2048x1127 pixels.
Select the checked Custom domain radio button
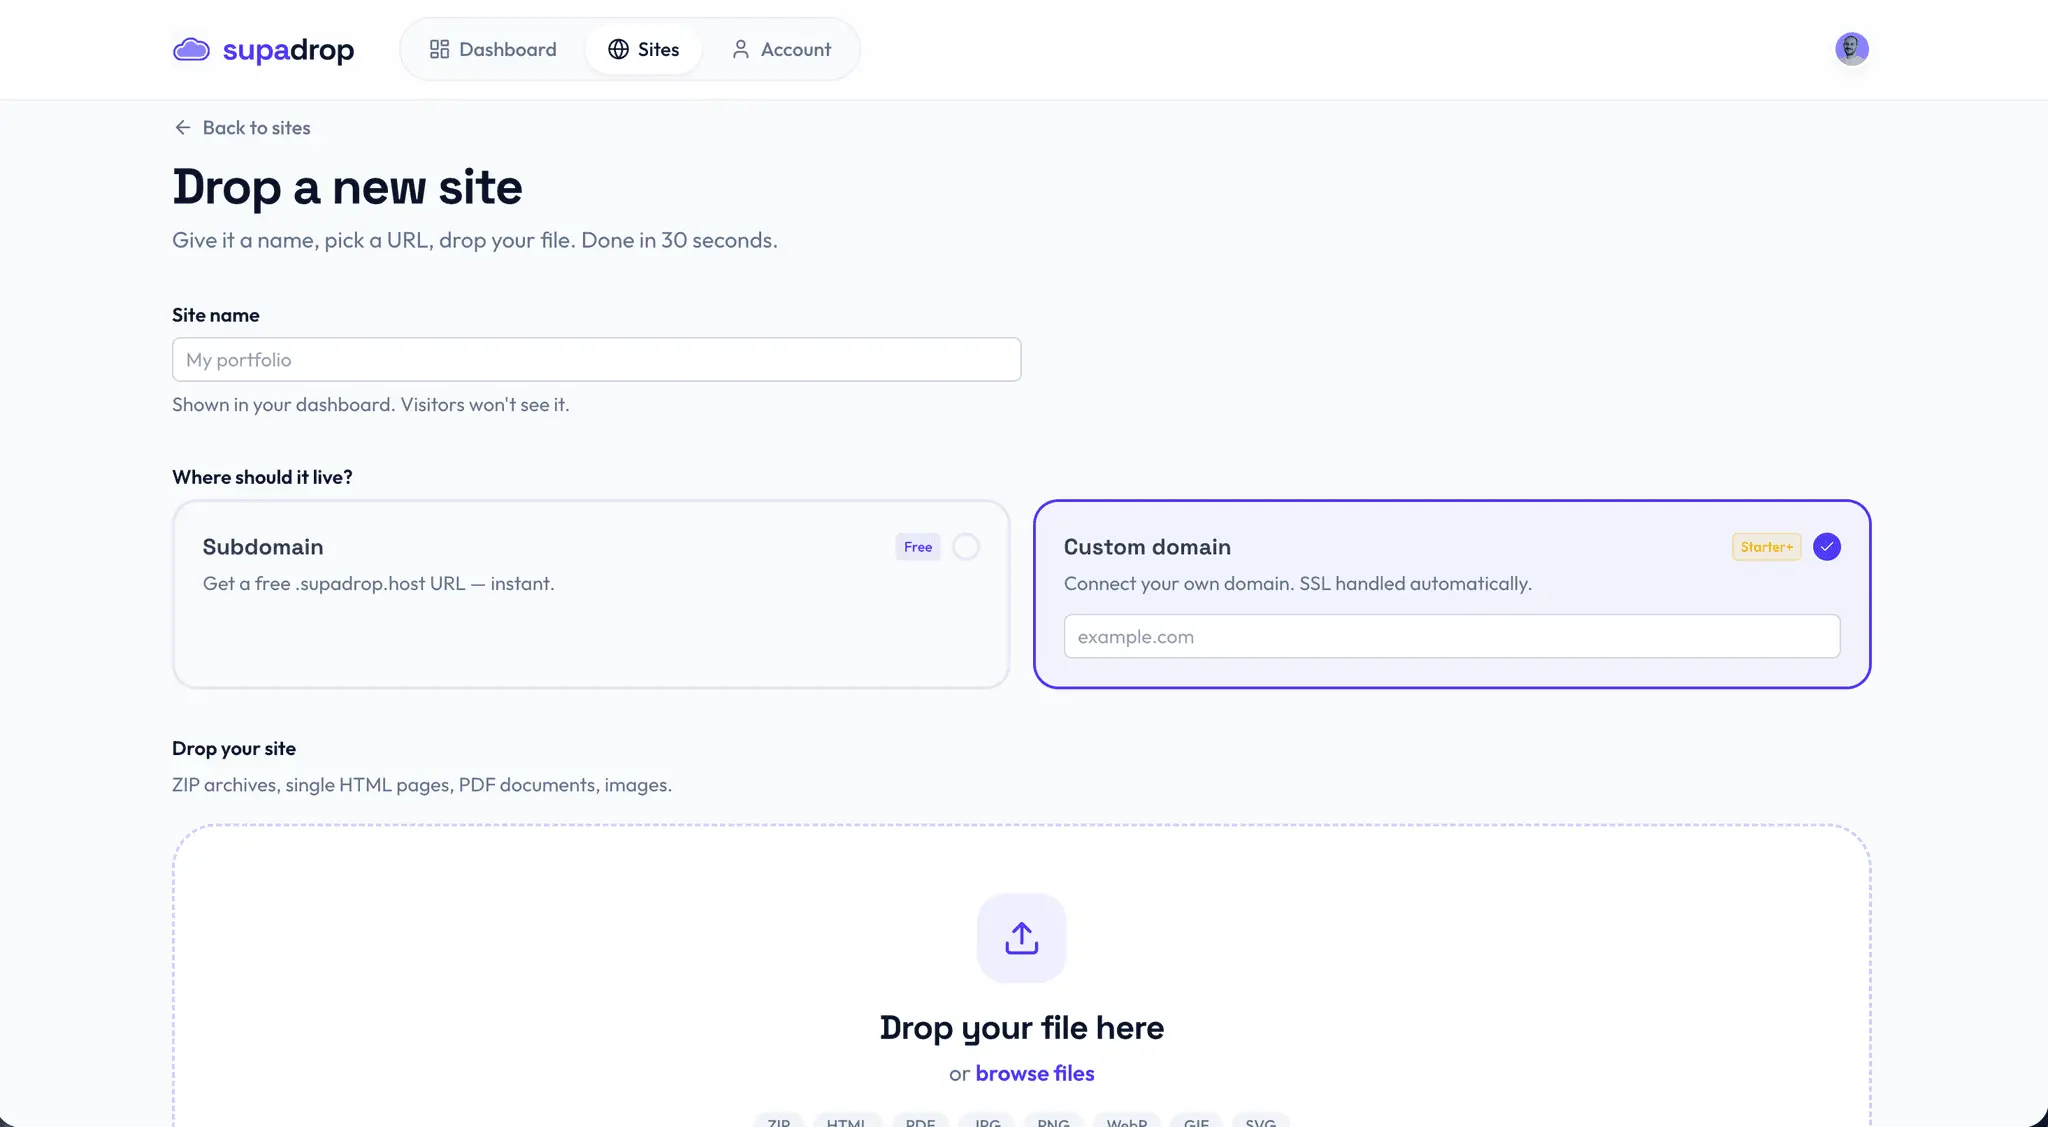1826,547
